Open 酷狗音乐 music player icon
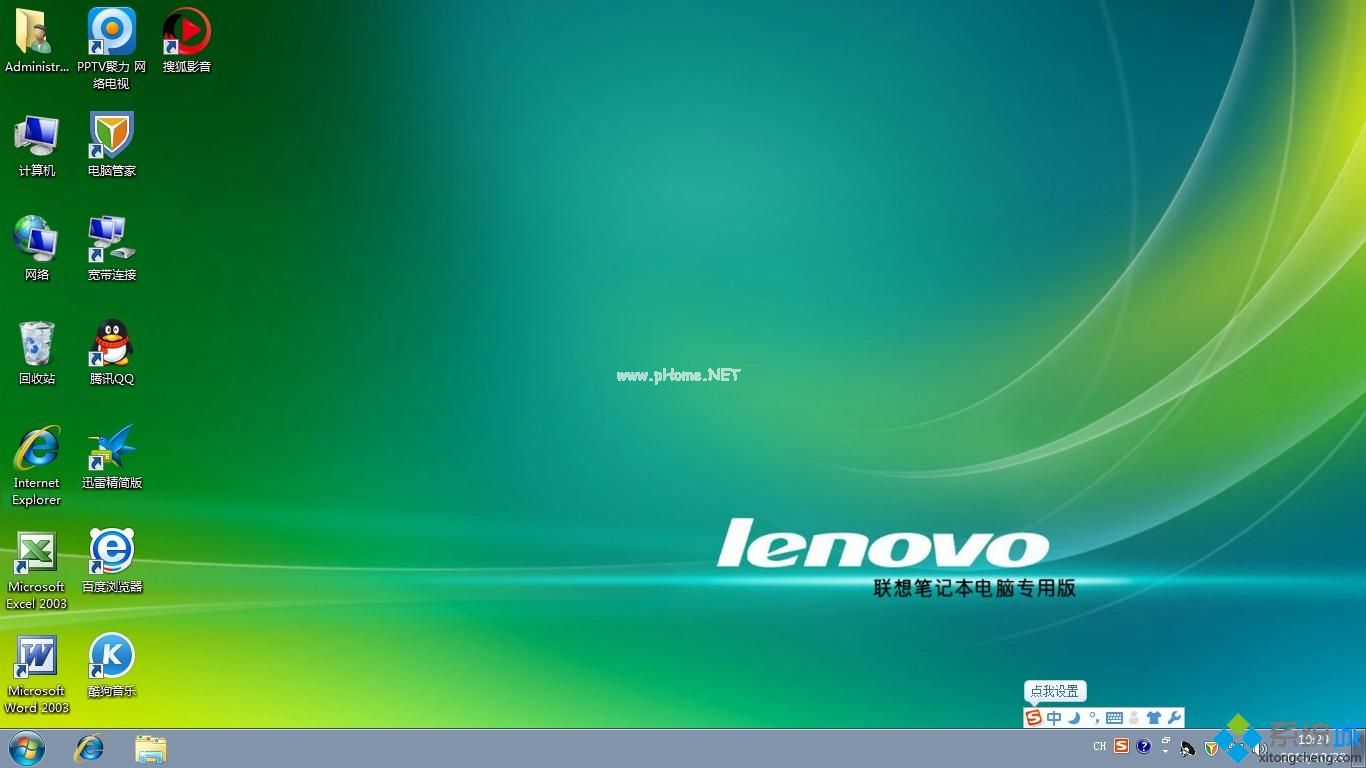This screenshot has width=1366, height=768. [x=111, y=663]
